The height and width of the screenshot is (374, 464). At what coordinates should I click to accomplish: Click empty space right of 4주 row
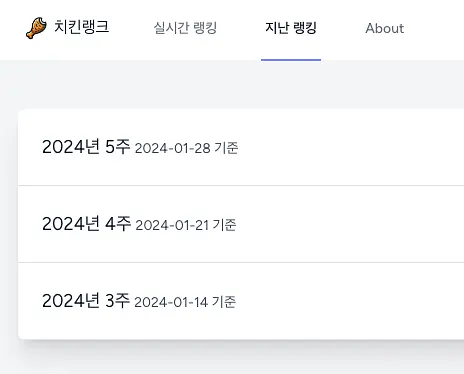tap(350, 224)
